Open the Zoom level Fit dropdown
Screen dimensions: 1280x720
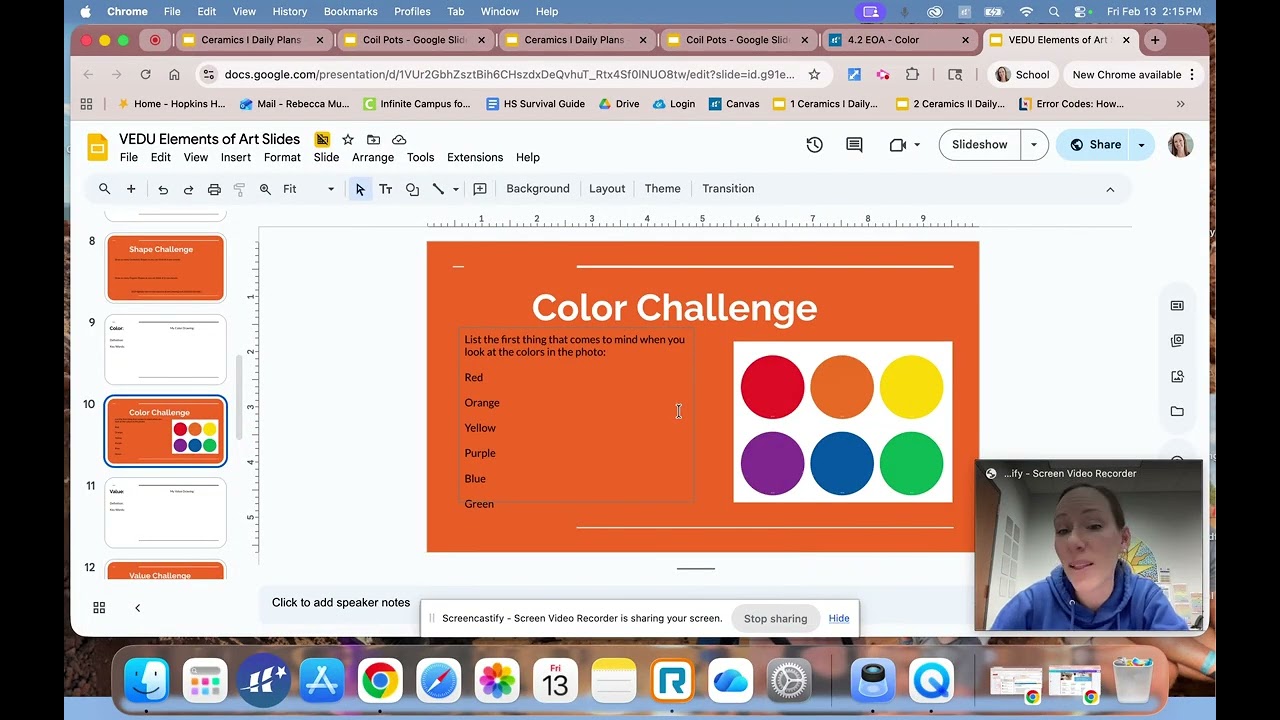[x=309, y=189]
